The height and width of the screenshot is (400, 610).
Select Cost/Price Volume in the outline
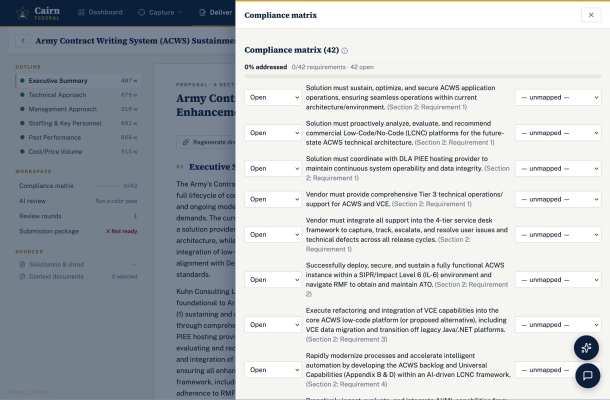pyautogui.click(x=78, y=152)
